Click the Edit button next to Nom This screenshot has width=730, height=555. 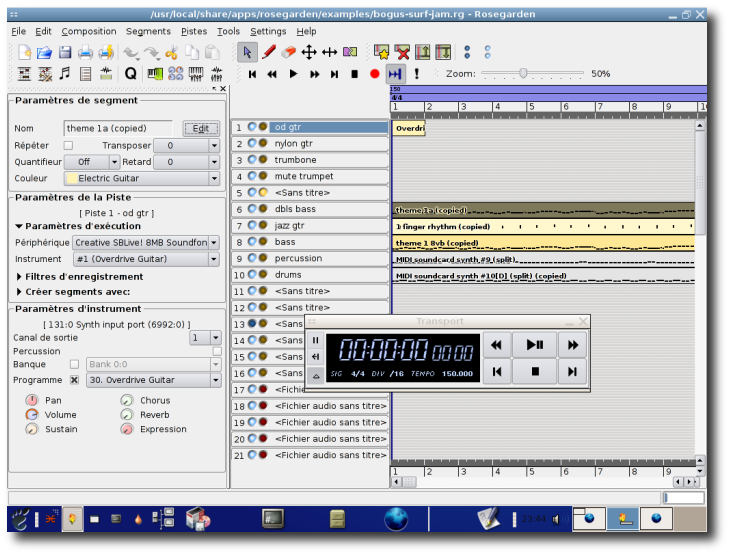point(201,129)
